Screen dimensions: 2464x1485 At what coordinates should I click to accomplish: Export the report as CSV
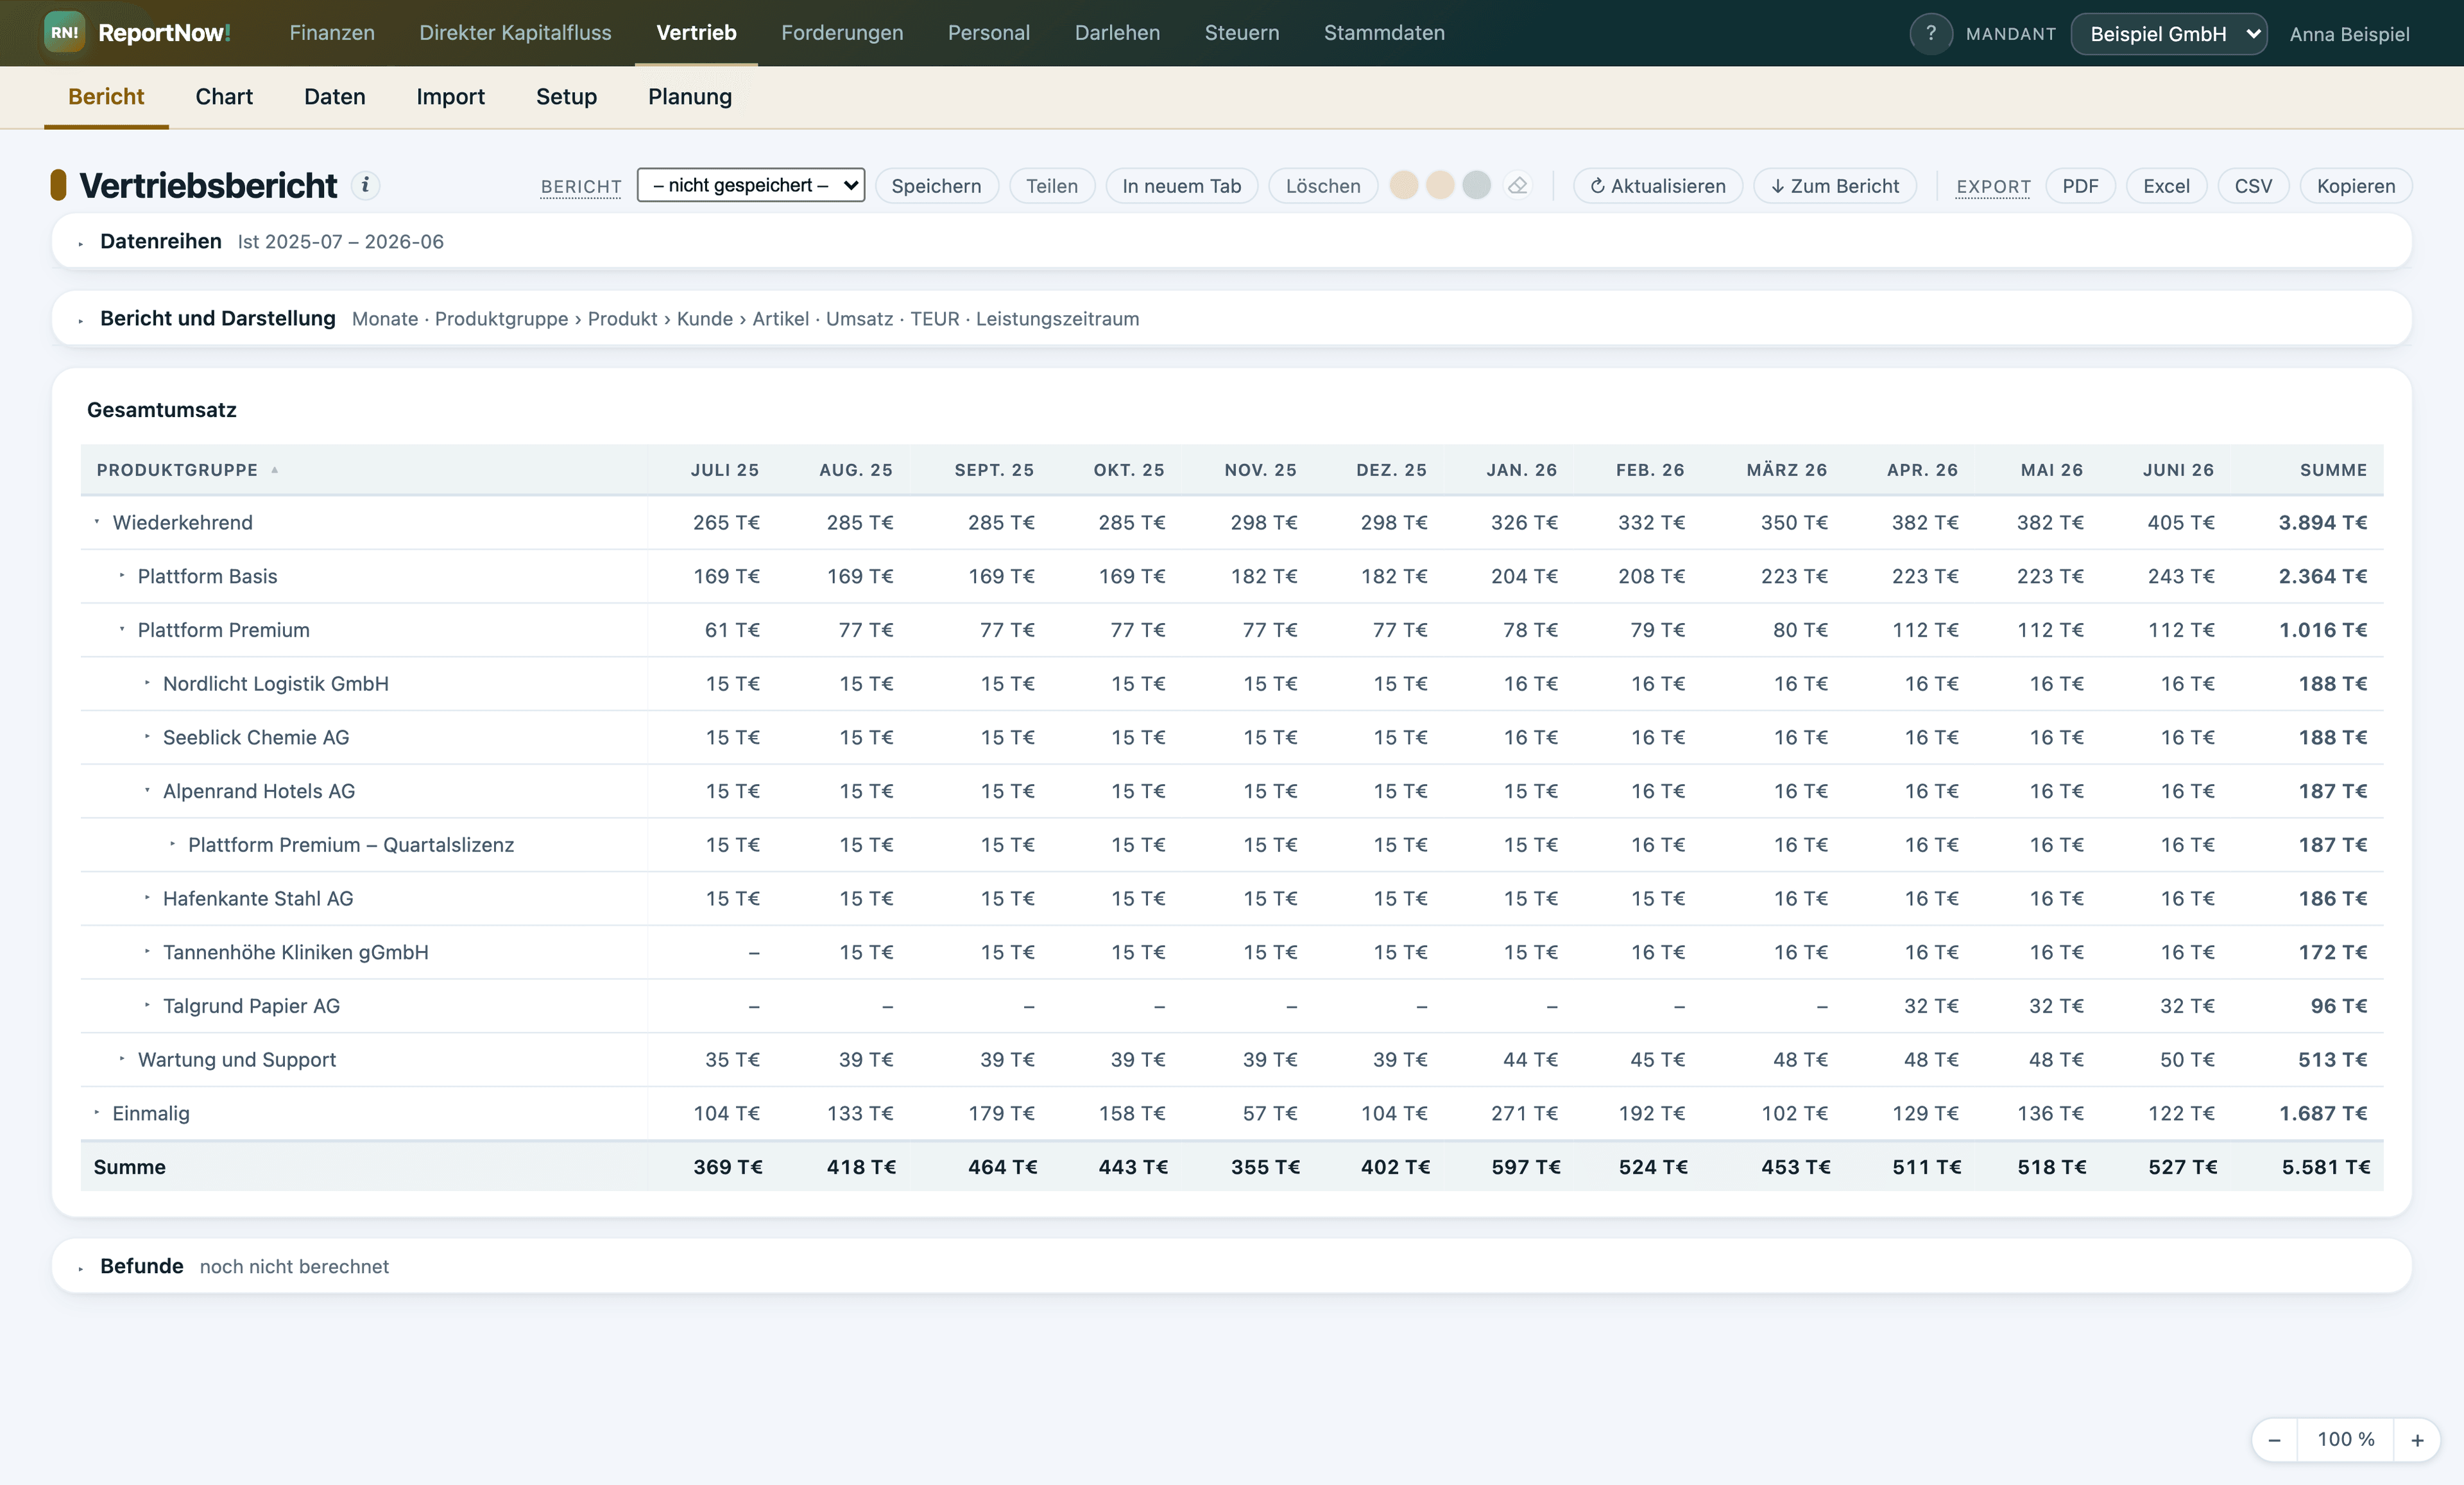click(x=2253, y=186)
